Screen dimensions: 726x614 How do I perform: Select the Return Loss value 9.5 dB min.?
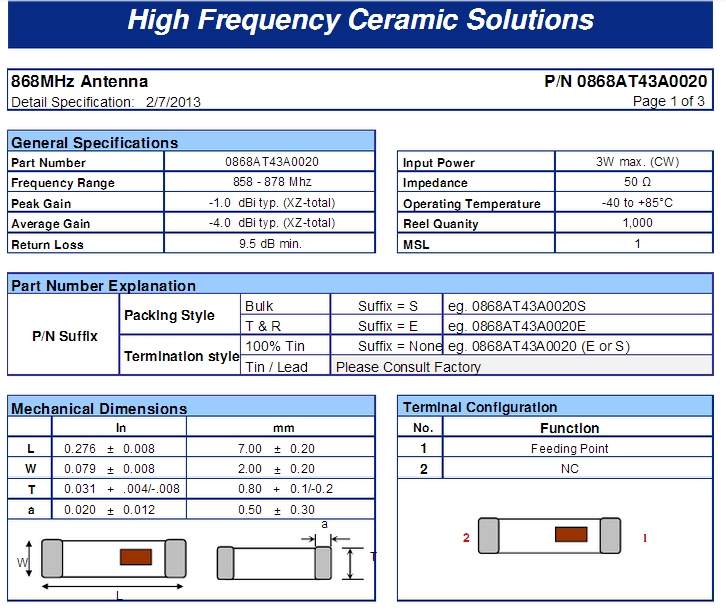tap(270, 244)
